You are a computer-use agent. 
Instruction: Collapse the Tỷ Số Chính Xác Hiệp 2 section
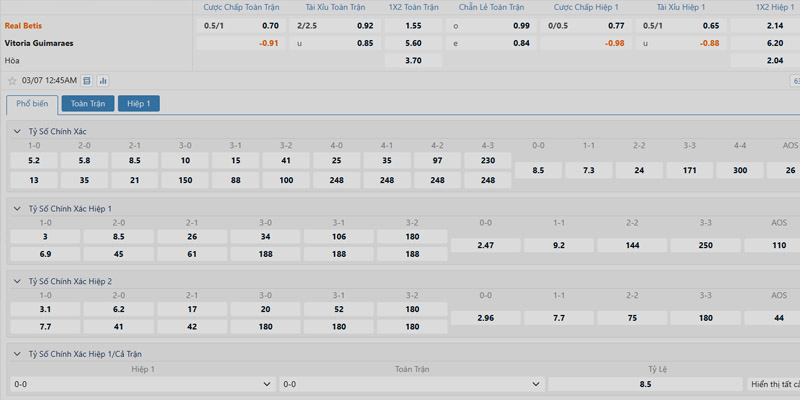point(17,281)
